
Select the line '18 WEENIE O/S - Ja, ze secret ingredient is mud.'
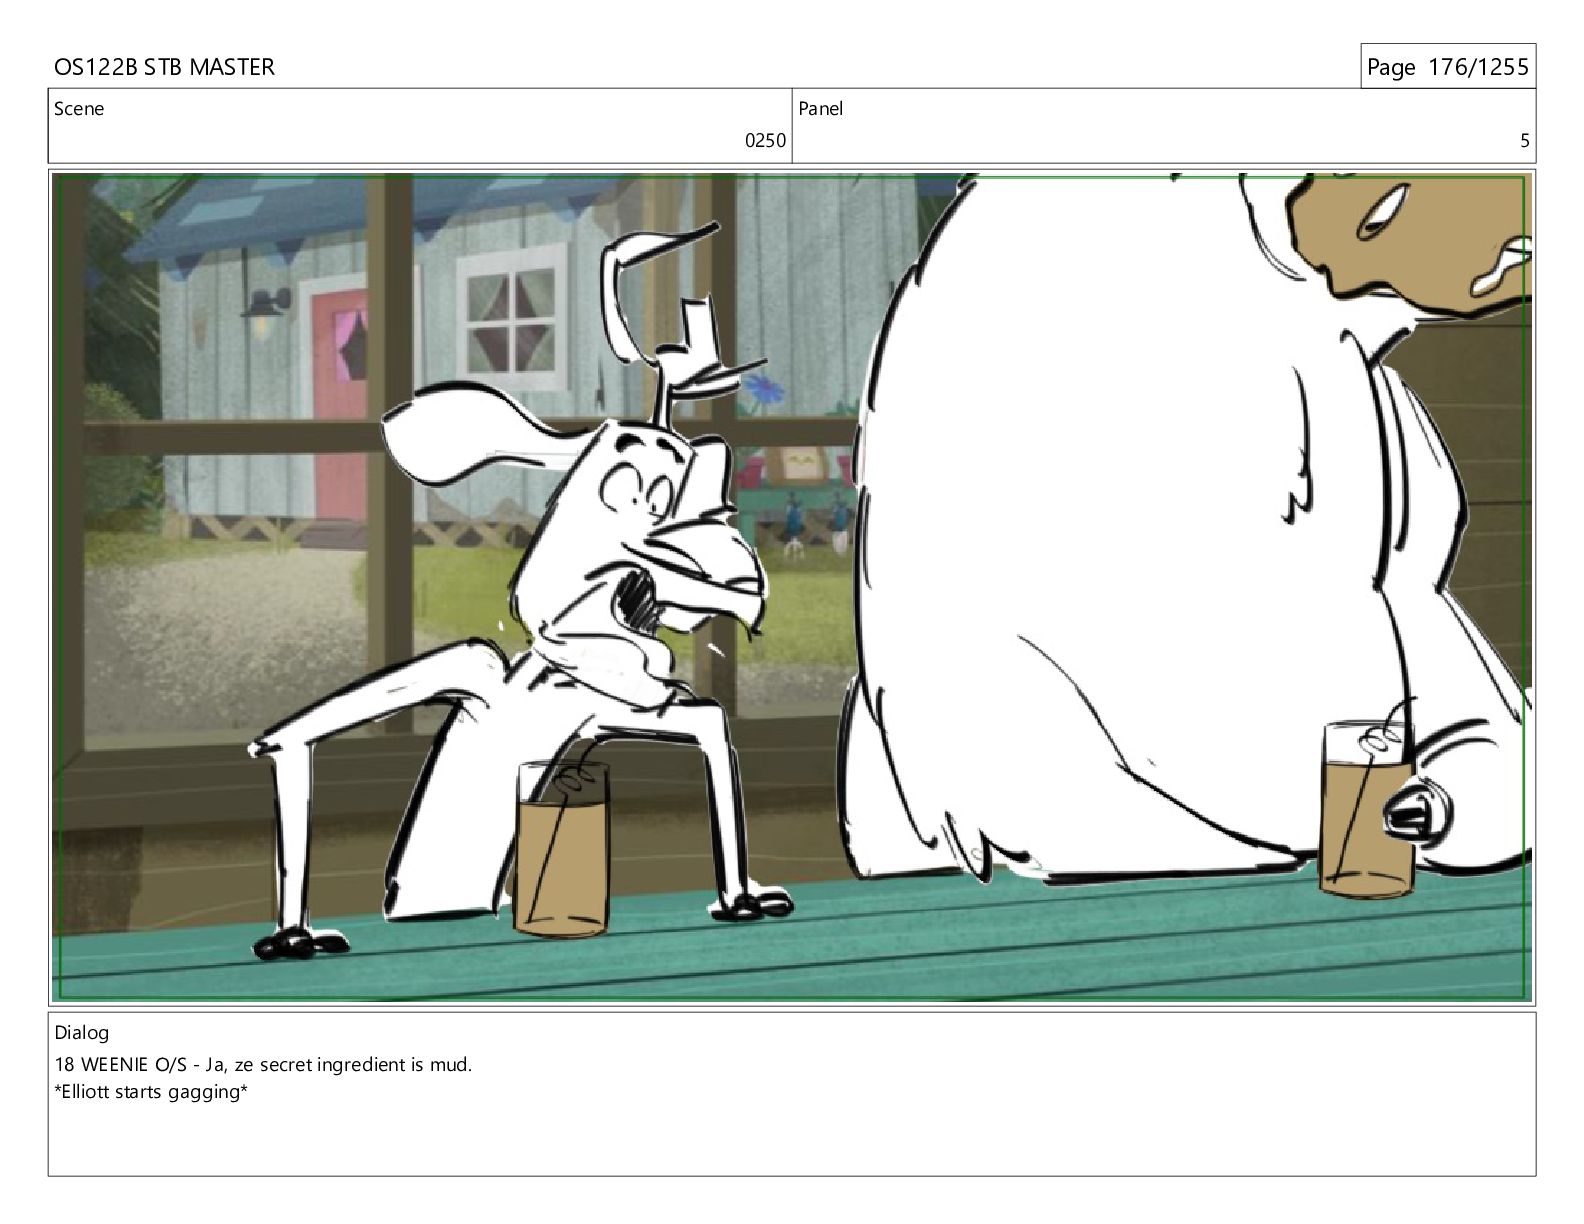point(263,1064)
